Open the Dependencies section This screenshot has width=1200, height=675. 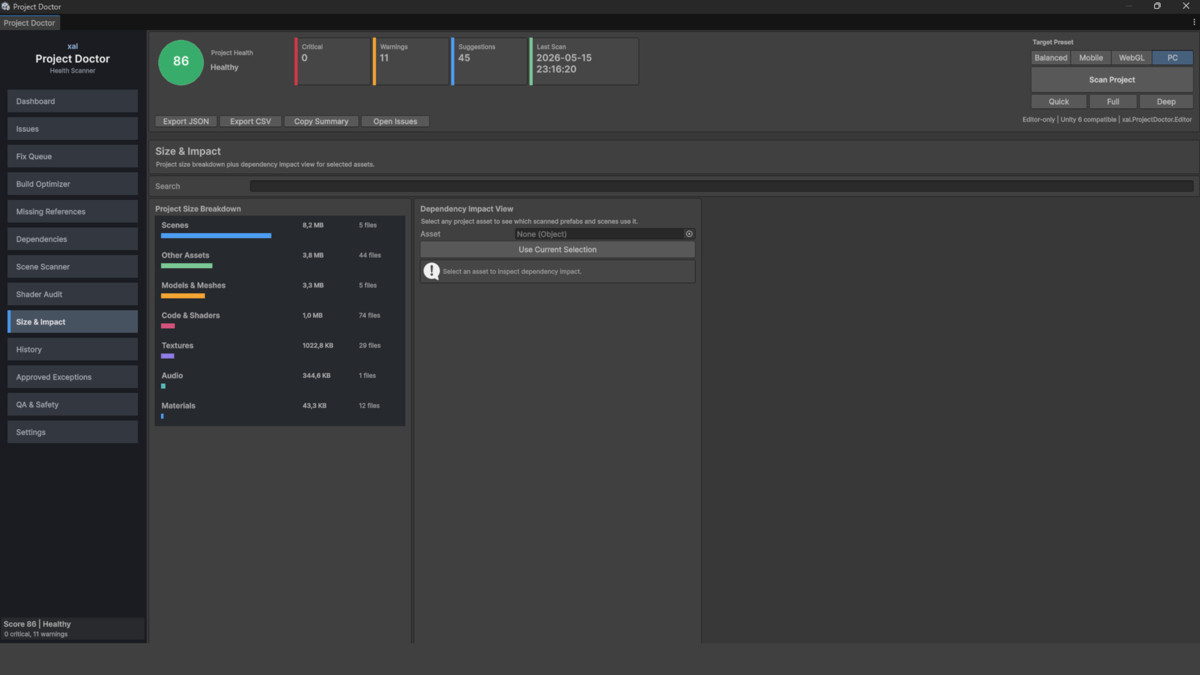(x=73, y=239)
